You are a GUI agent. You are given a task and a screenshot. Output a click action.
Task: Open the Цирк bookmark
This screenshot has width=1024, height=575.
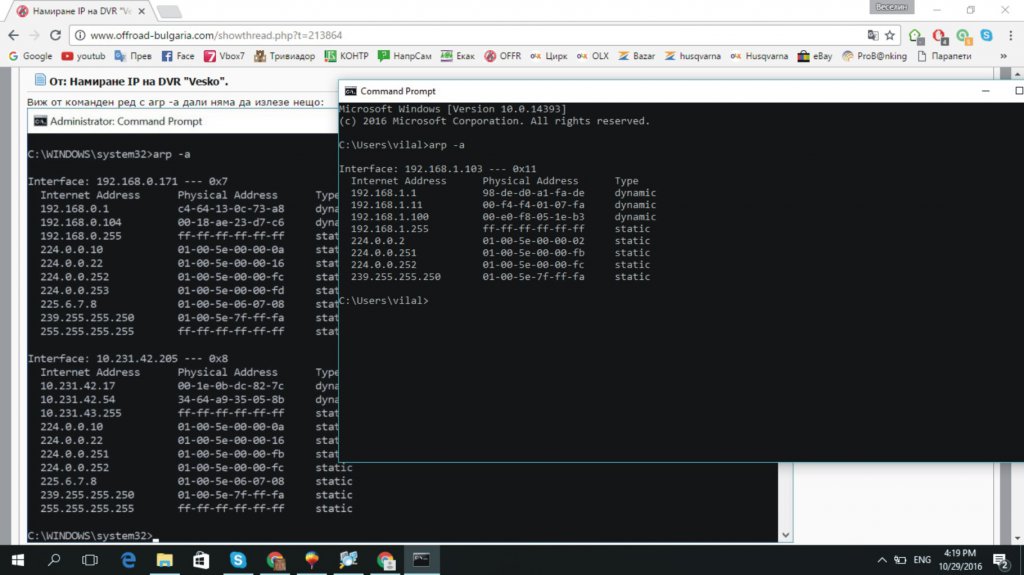tap(549, 56)
